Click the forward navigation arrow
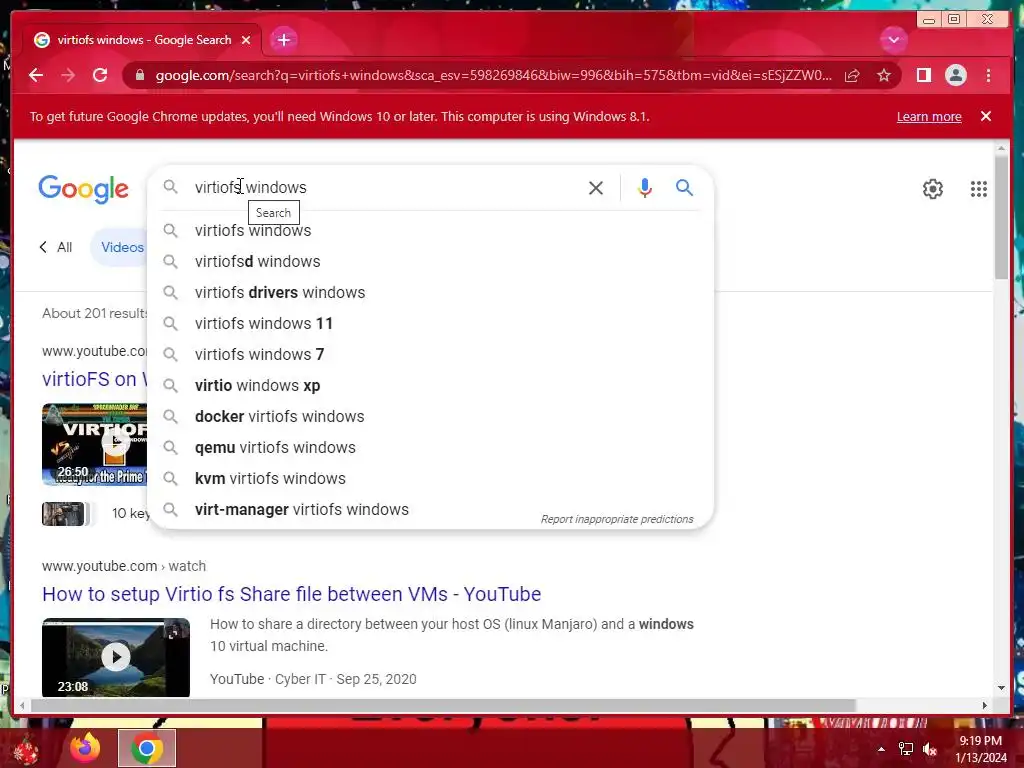 [68, 75]
